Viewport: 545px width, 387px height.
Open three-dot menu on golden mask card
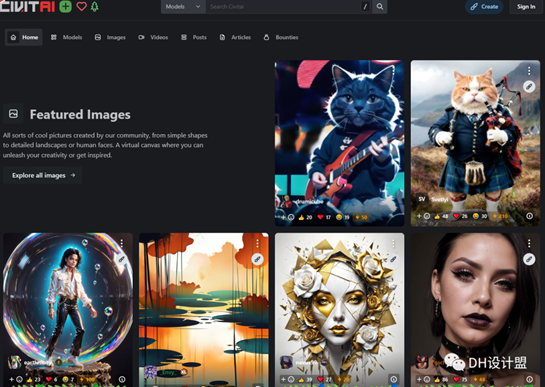393,243
